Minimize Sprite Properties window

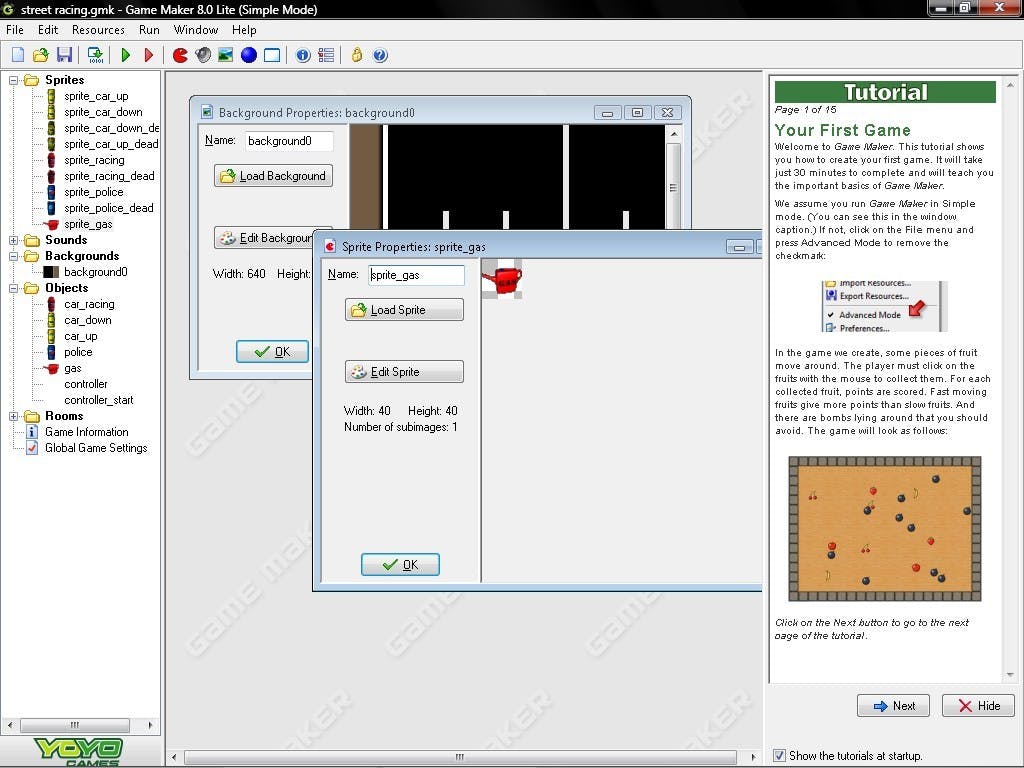pyautogui.click(x=739, y=247)
